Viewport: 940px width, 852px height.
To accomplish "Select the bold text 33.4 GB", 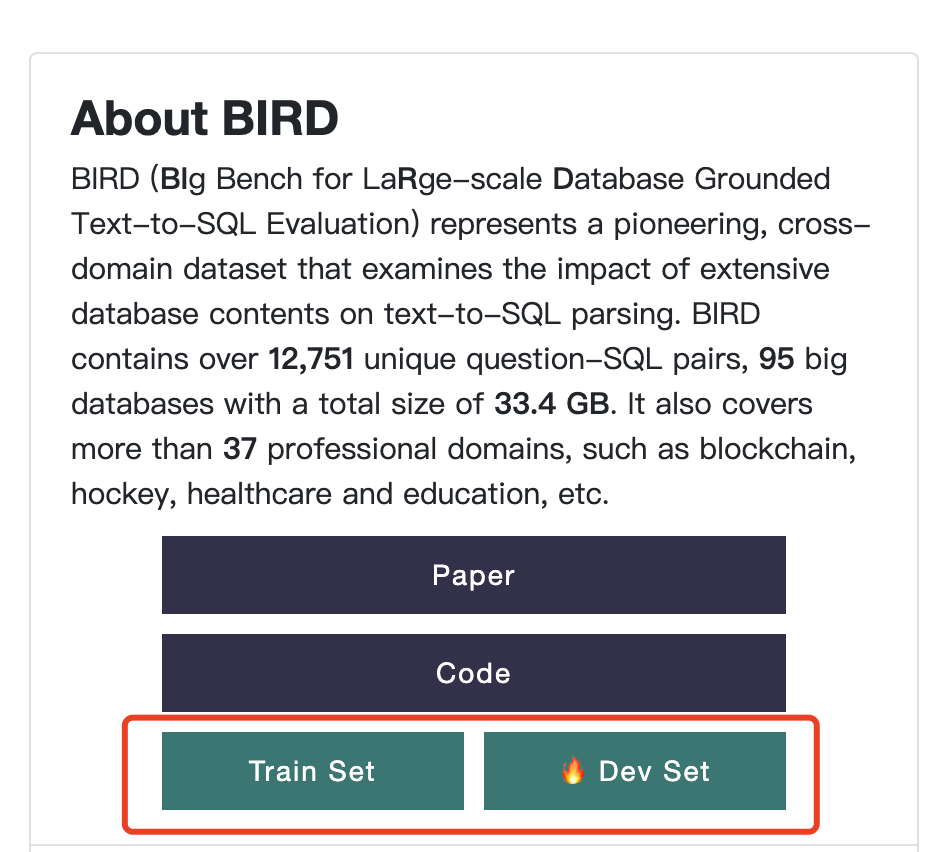I will (x=551, y=404).
